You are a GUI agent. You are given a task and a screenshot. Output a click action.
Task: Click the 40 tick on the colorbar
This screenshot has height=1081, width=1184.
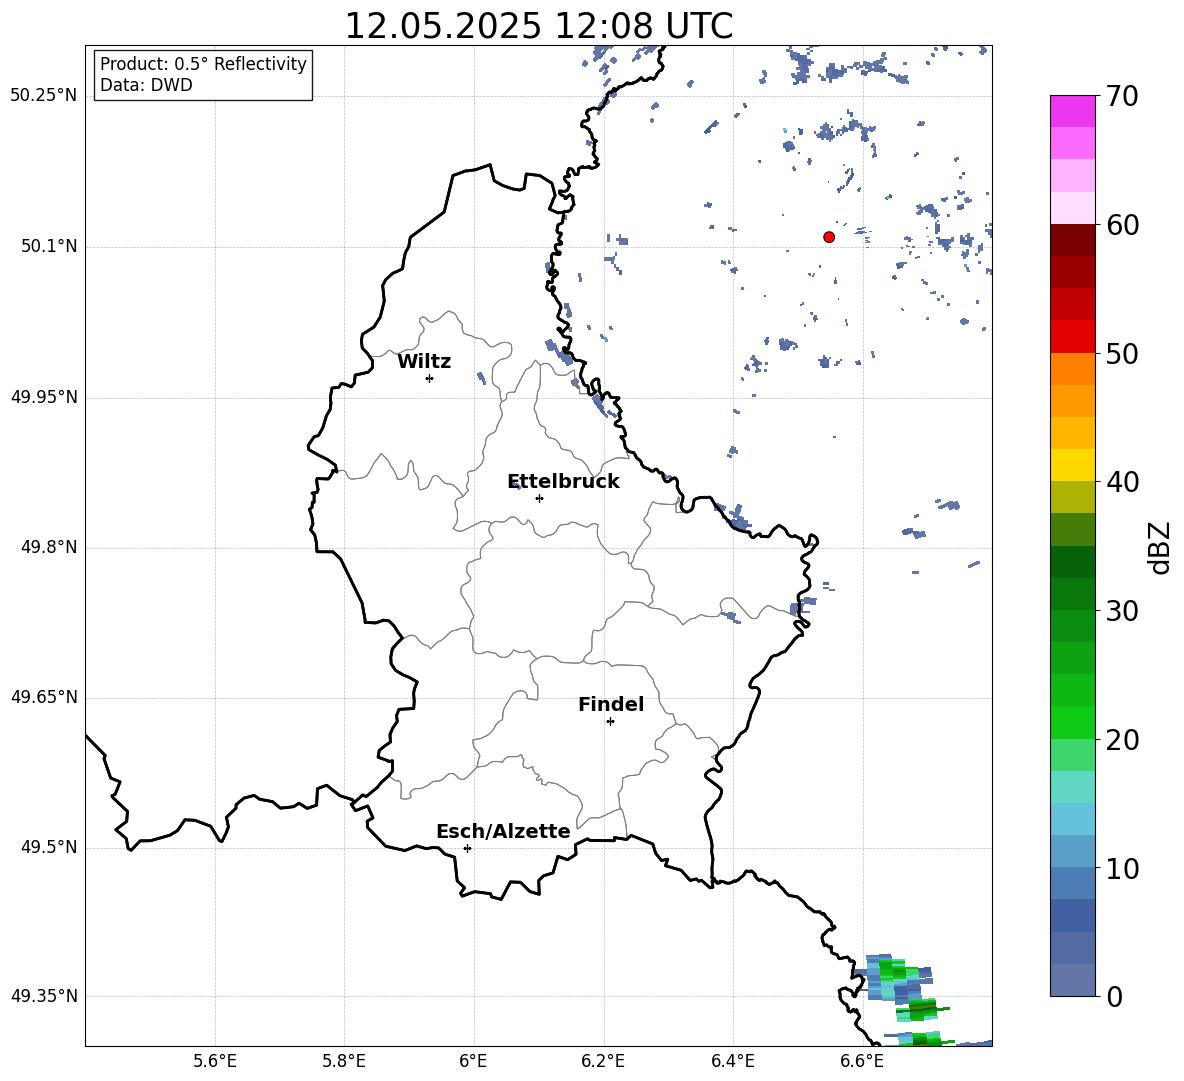(x=1122, y=482)
